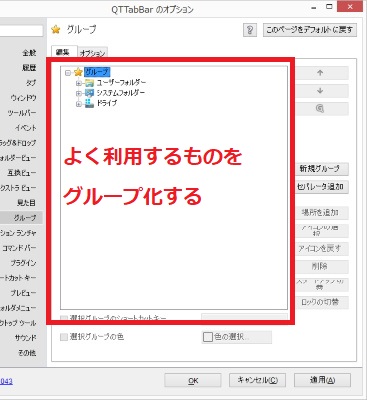Image resolution: width=367 pixels, height=400 pixels.
Task: Click the help question mark icon
Action: 250,30
